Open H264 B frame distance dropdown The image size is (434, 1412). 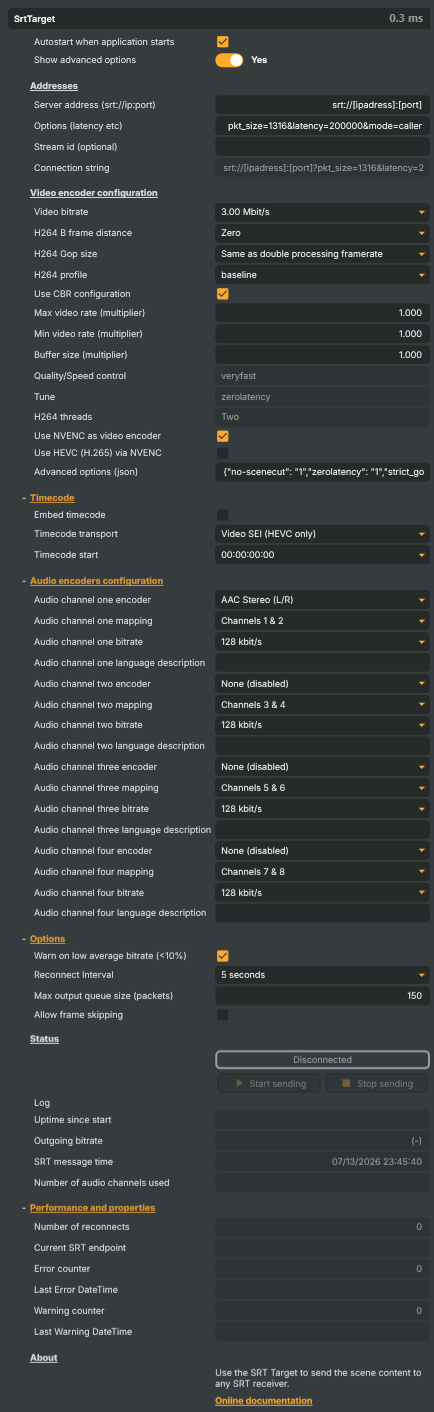pos(323,233)
